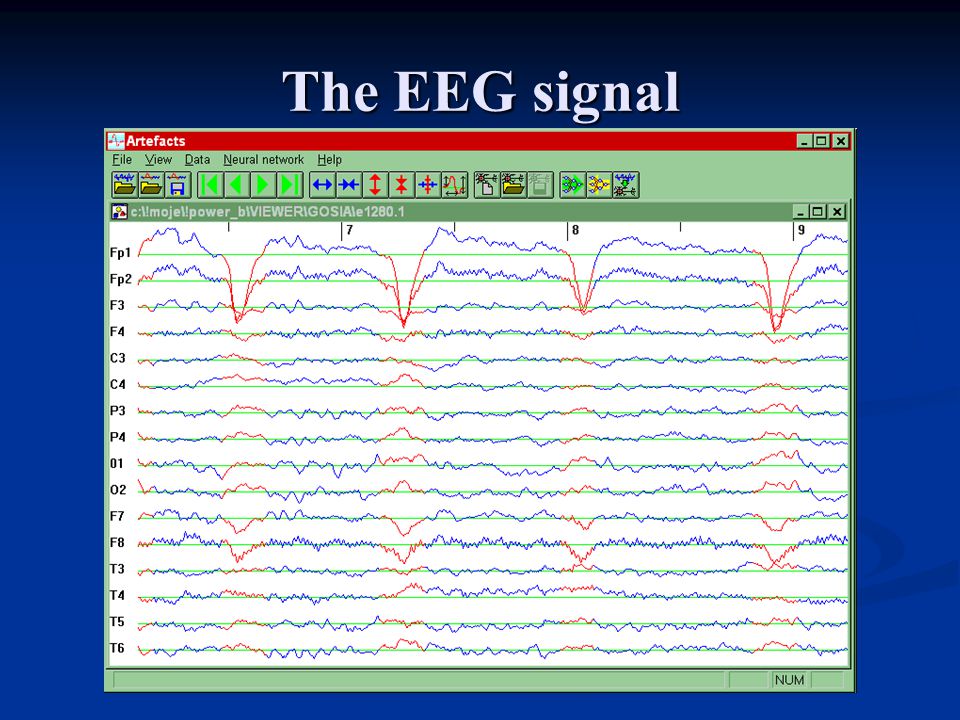Run network with the green arrow network icon
The height and width of the screenshot is (720, 960).
[x=572, y=184]
